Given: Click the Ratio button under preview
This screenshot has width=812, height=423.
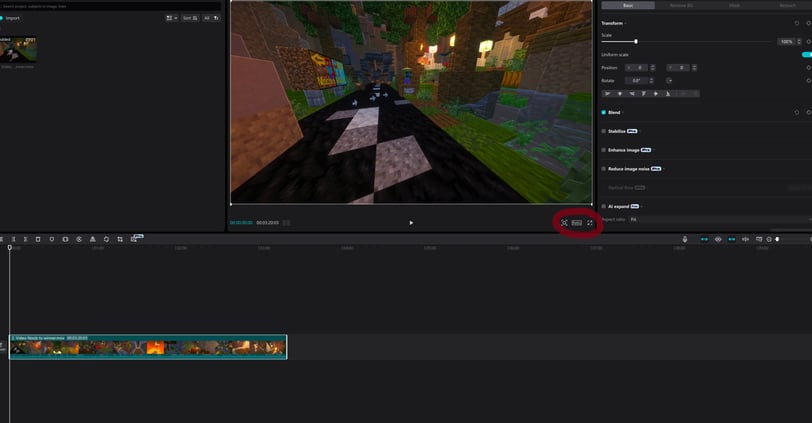Looking at the screenshot, I should 577,223.
